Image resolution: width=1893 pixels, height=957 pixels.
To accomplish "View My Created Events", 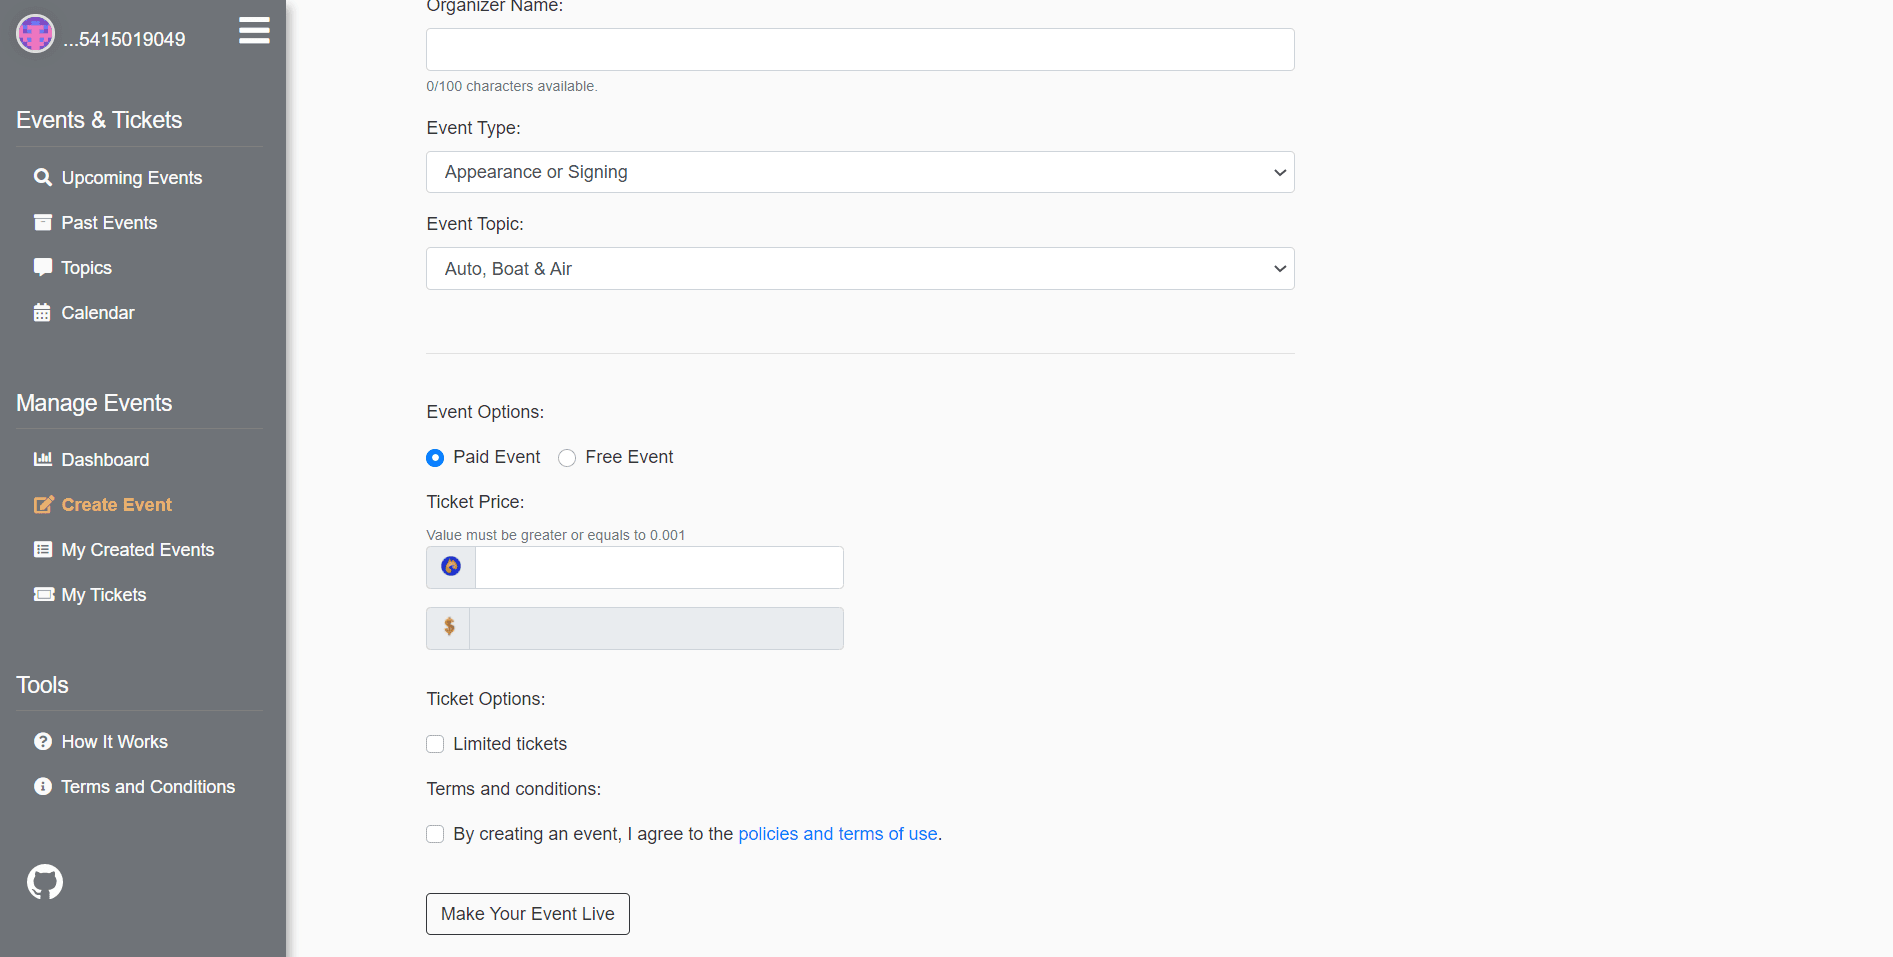I will tap(138, 549).
